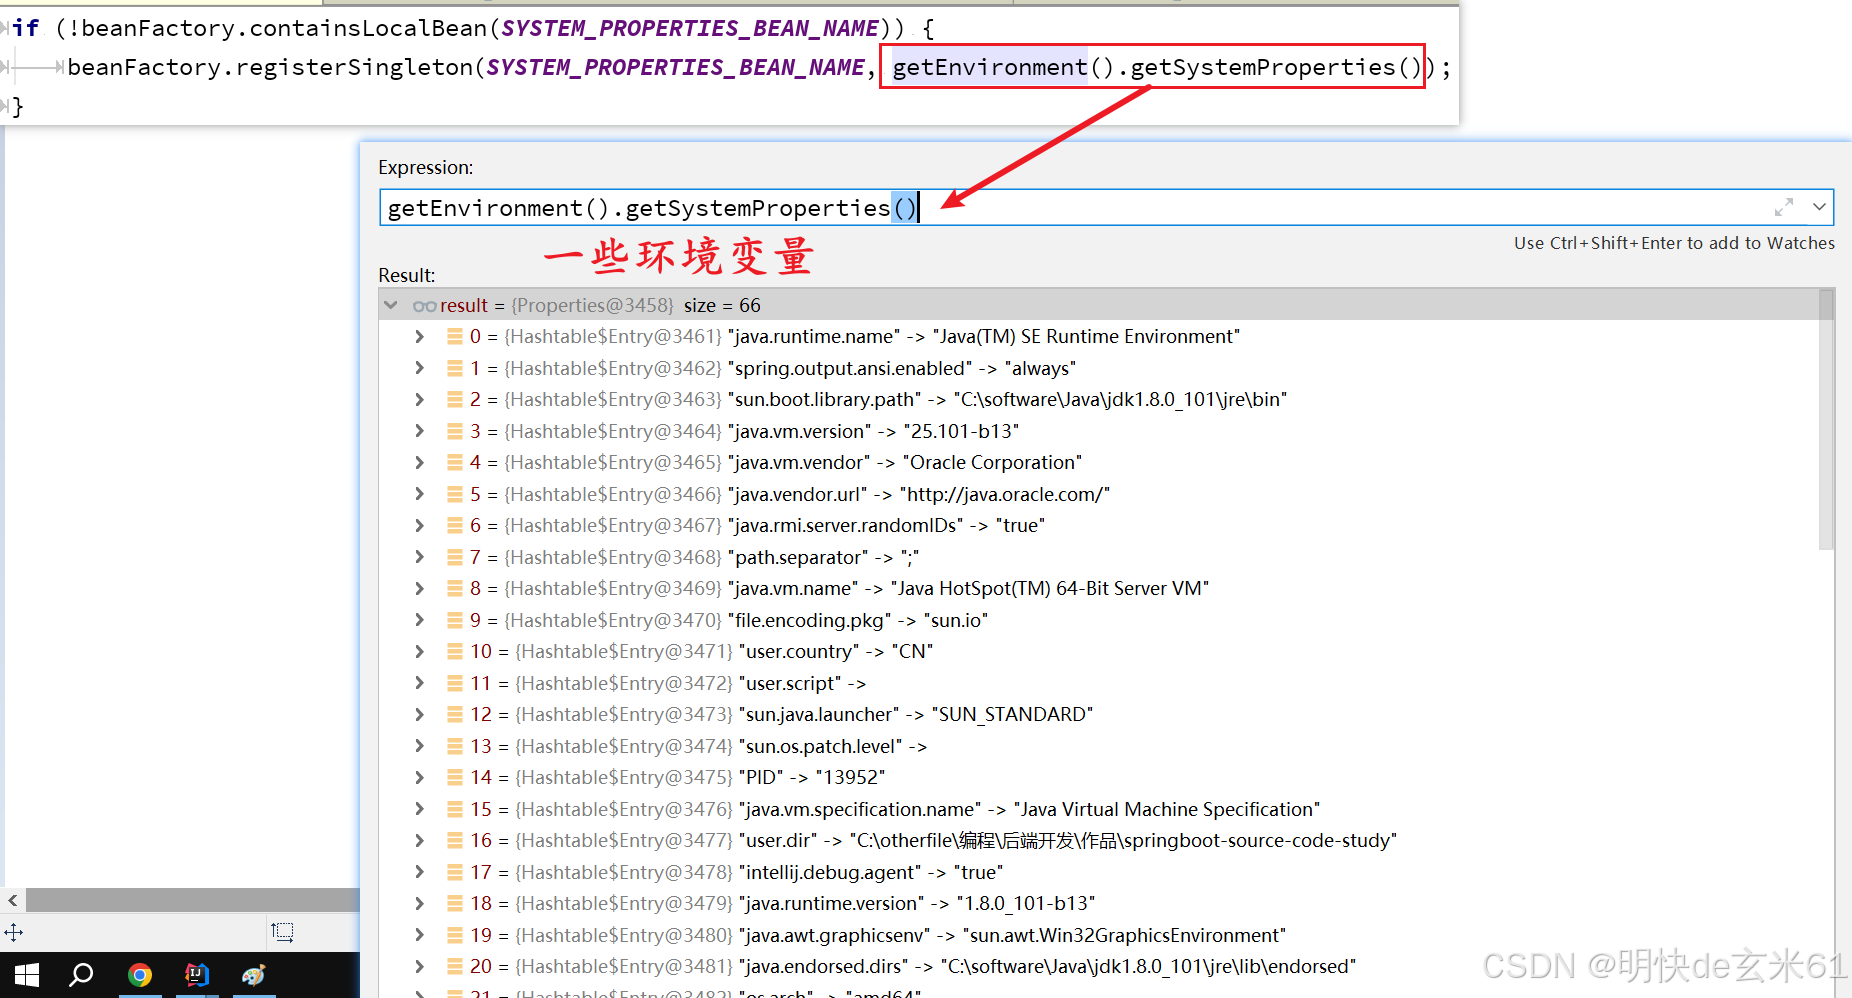Click getSystemProperties() call in editor code

click(1276, 67)
